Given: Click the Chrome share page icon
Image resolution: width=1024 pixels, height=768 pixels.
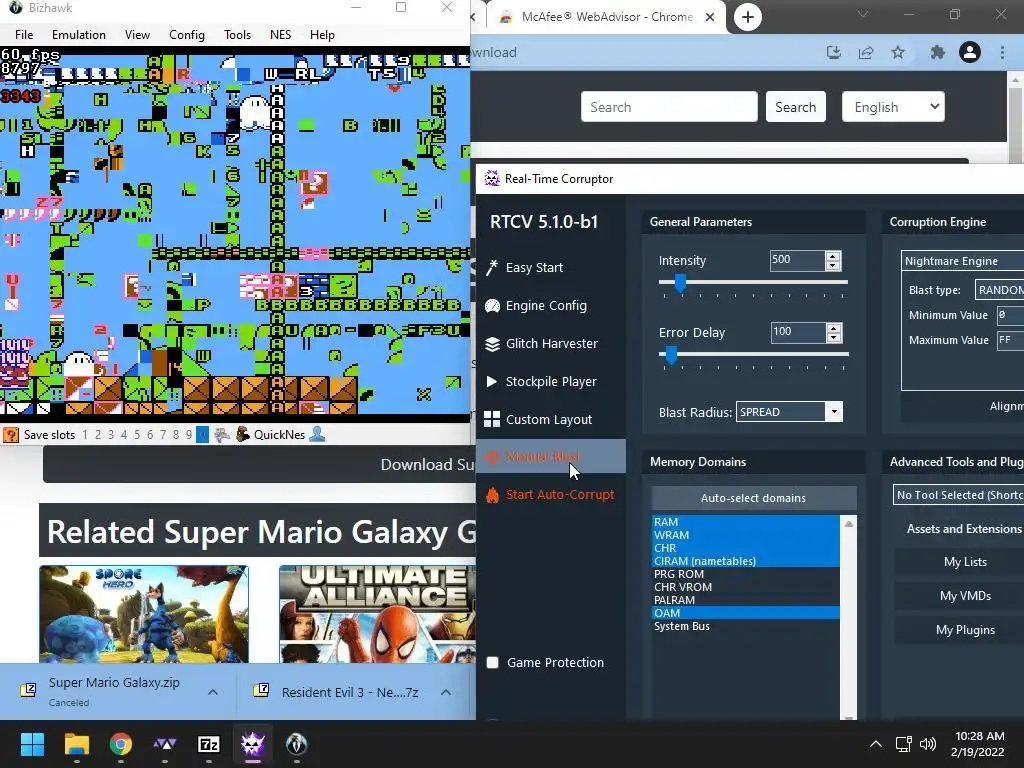Looking at the screenshot, I should click(x=866, y=52).
